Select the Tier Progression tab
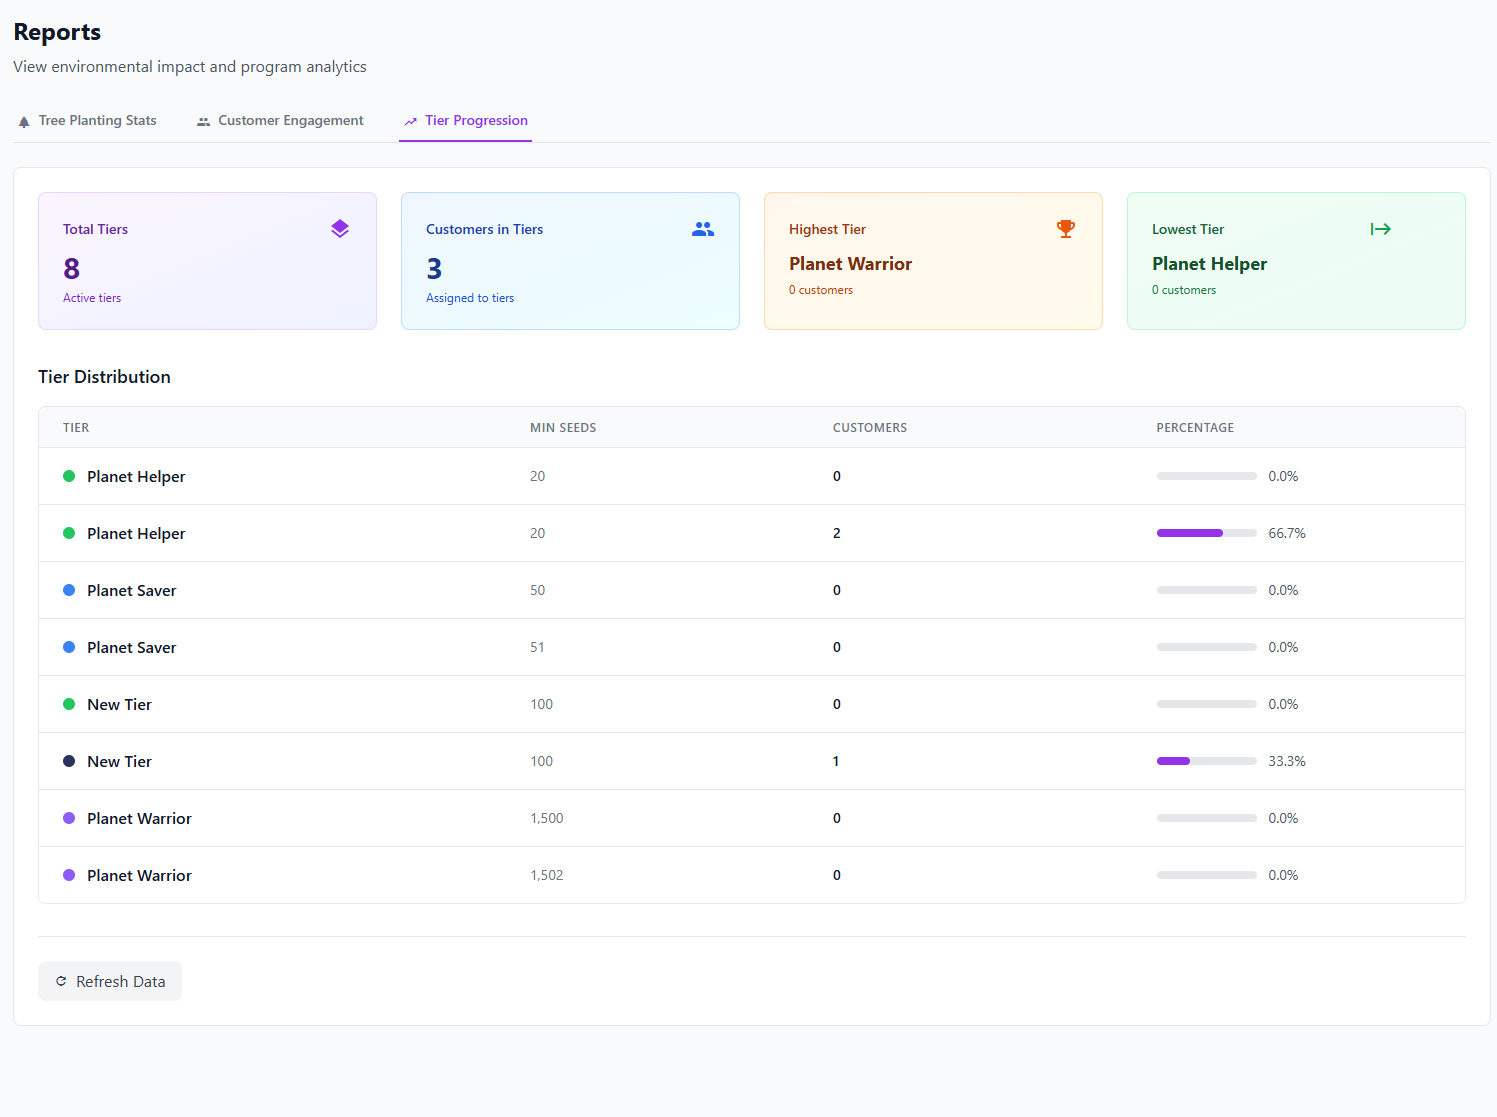1497x1117 pixels. tap(476, 121)
